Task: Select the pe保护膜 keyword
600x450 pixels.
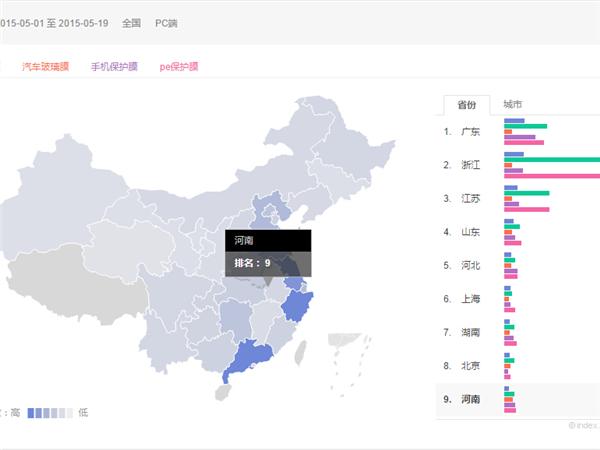Action: pyautogui.click(x=179, y=66)
